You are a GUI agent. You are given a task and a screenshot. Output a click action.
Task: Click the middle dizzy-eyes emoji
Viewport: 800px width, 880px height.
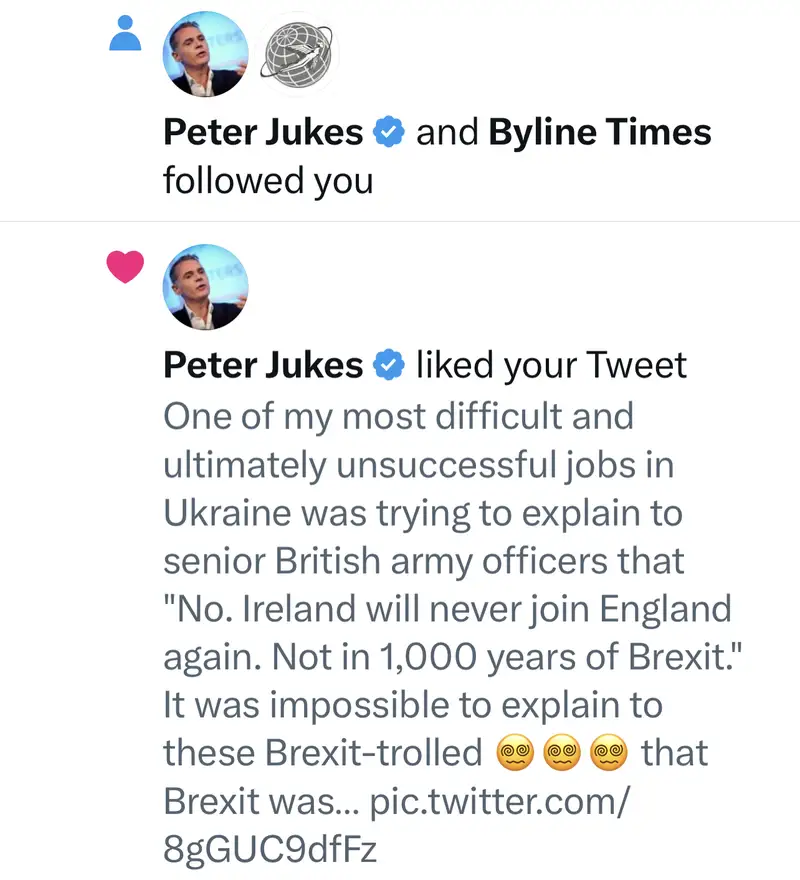pyautogui.click(x=562, y=754)
